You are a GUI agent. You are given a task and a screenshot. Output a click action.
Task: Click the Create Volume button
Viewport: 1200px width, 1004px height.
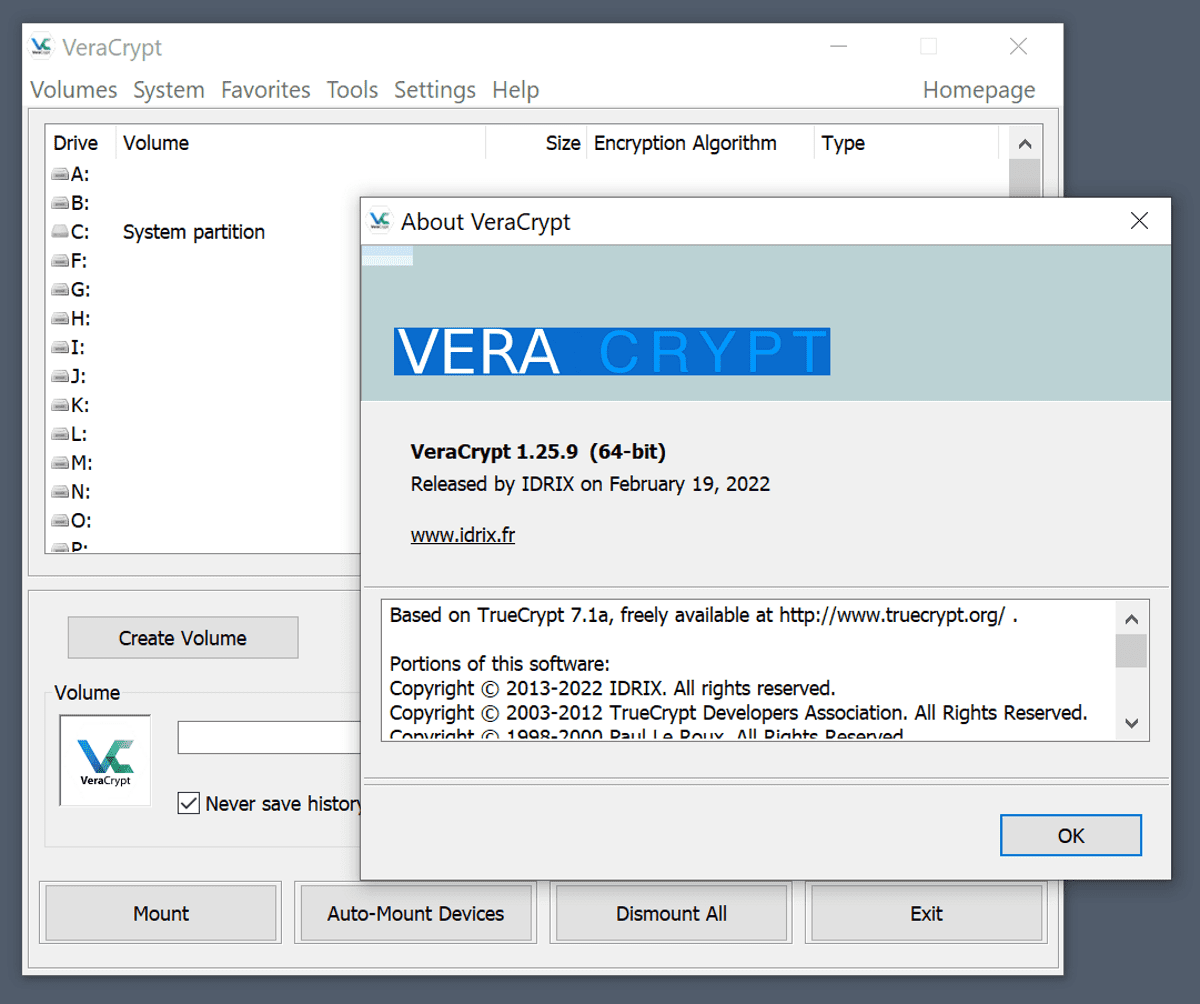[x=183, y=638]
